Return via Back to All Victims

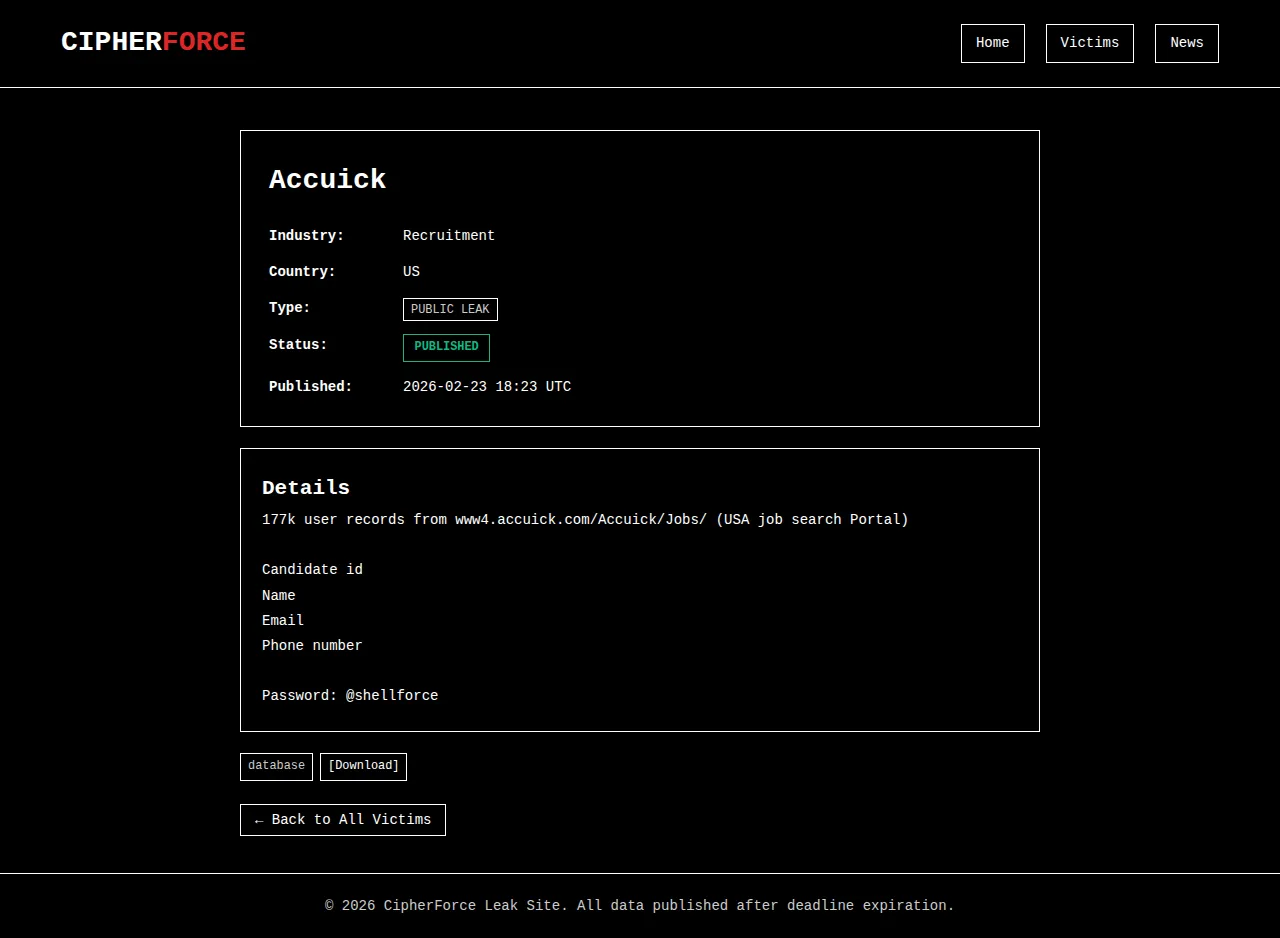(x=342, y=820)
